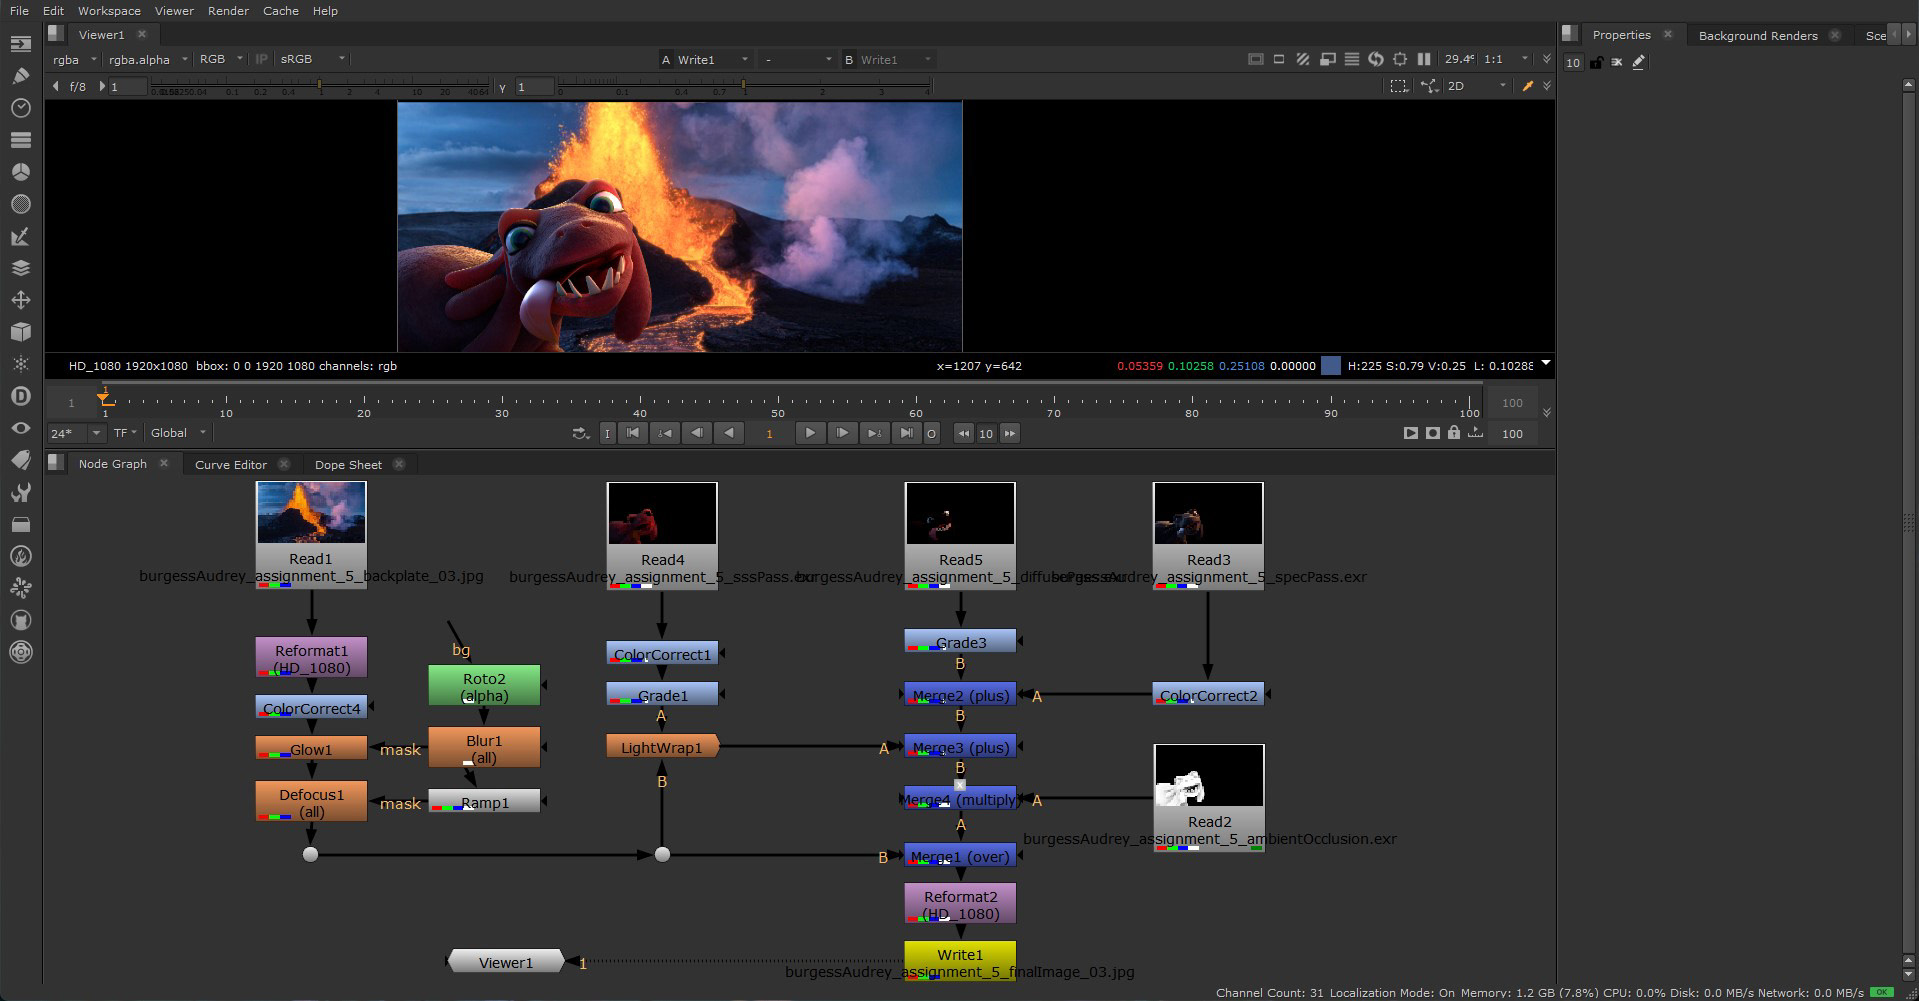Open the Transform nodes move icon

click(20, 300)
